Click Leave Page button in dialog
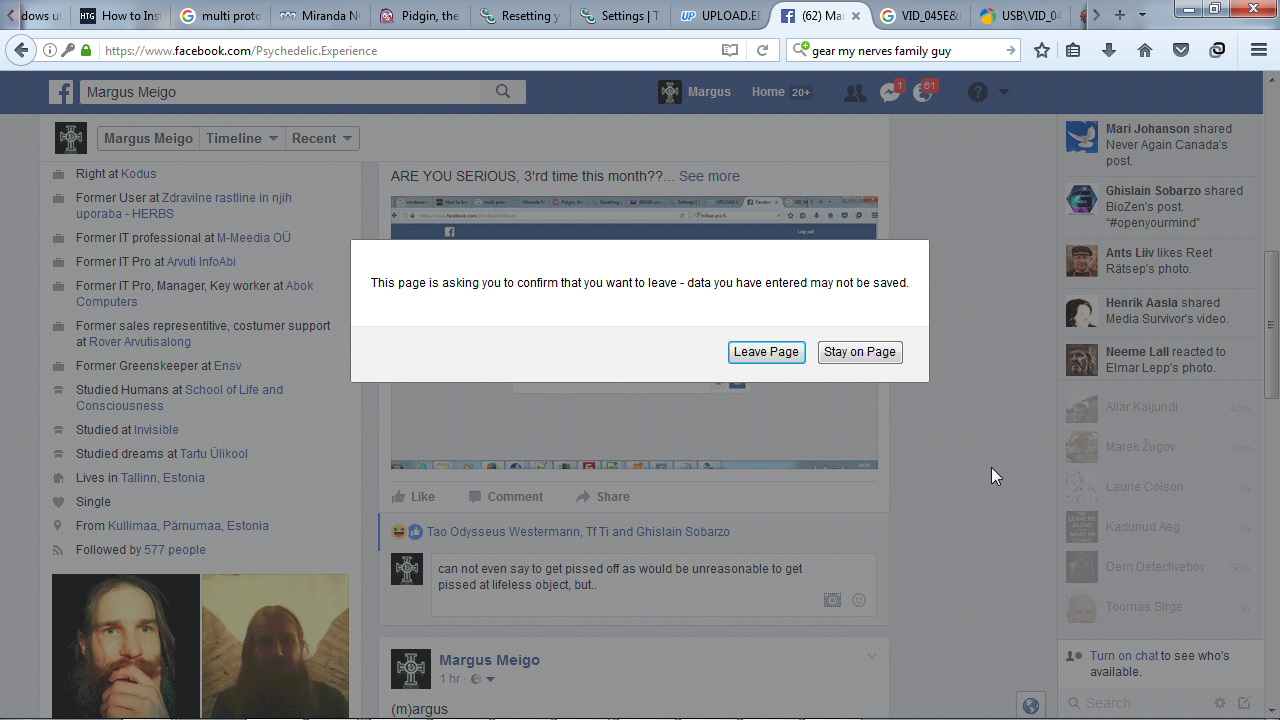The image size is (1280, 720). pos(766,352)
